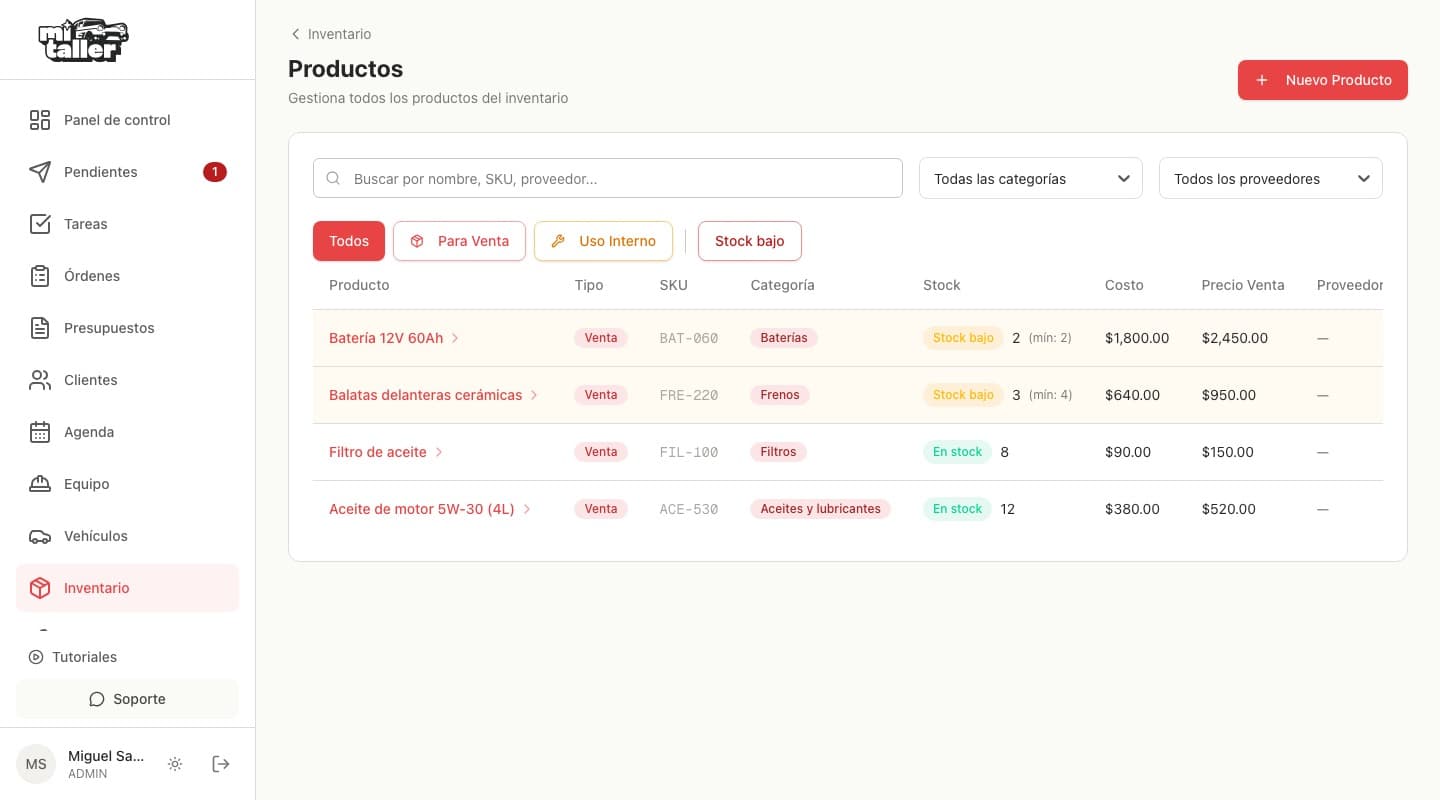This screenshot has height=800, width=1440.
Task: Click the Frenos category tag
Action: tap(780, 395)
